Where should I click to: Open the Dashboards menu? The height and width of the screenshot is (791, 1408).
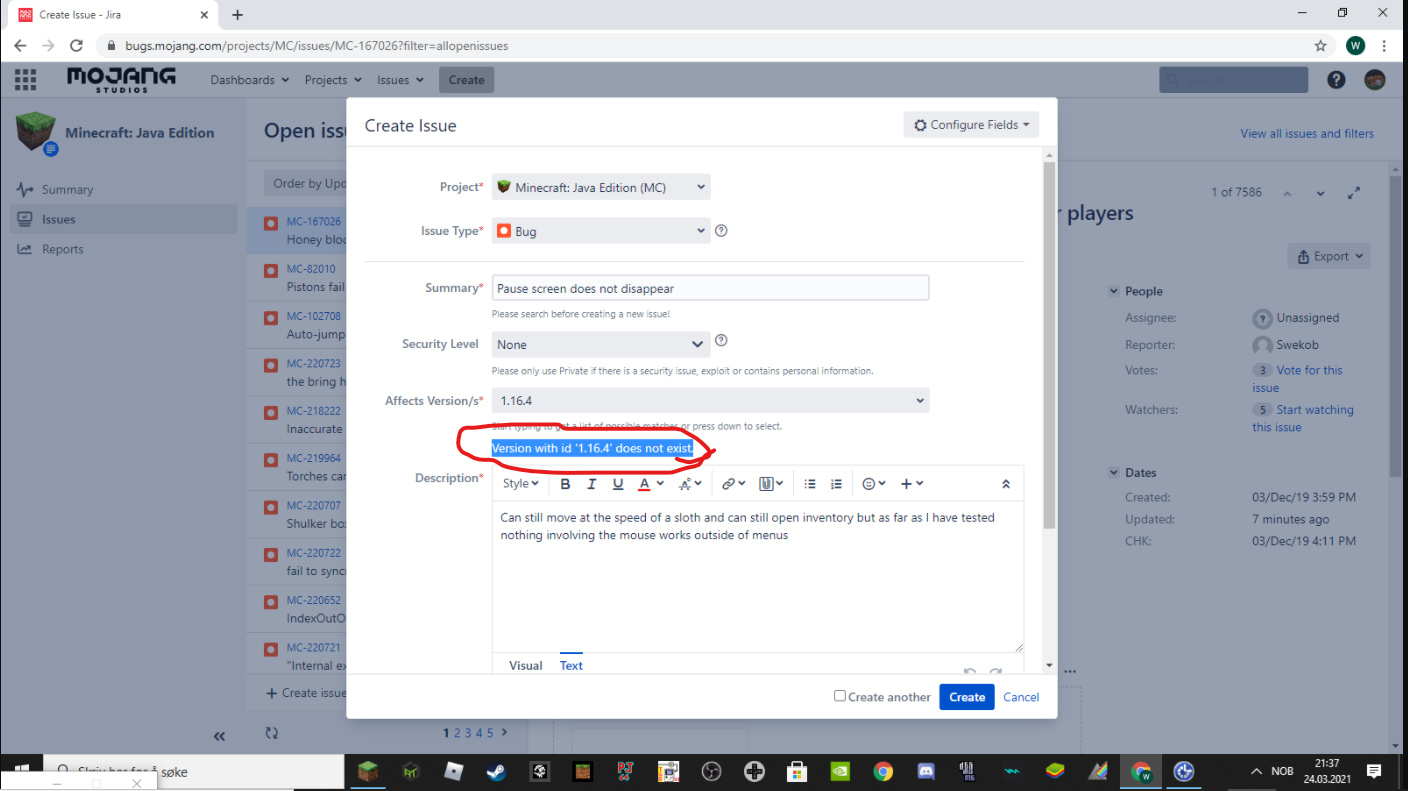249,80
